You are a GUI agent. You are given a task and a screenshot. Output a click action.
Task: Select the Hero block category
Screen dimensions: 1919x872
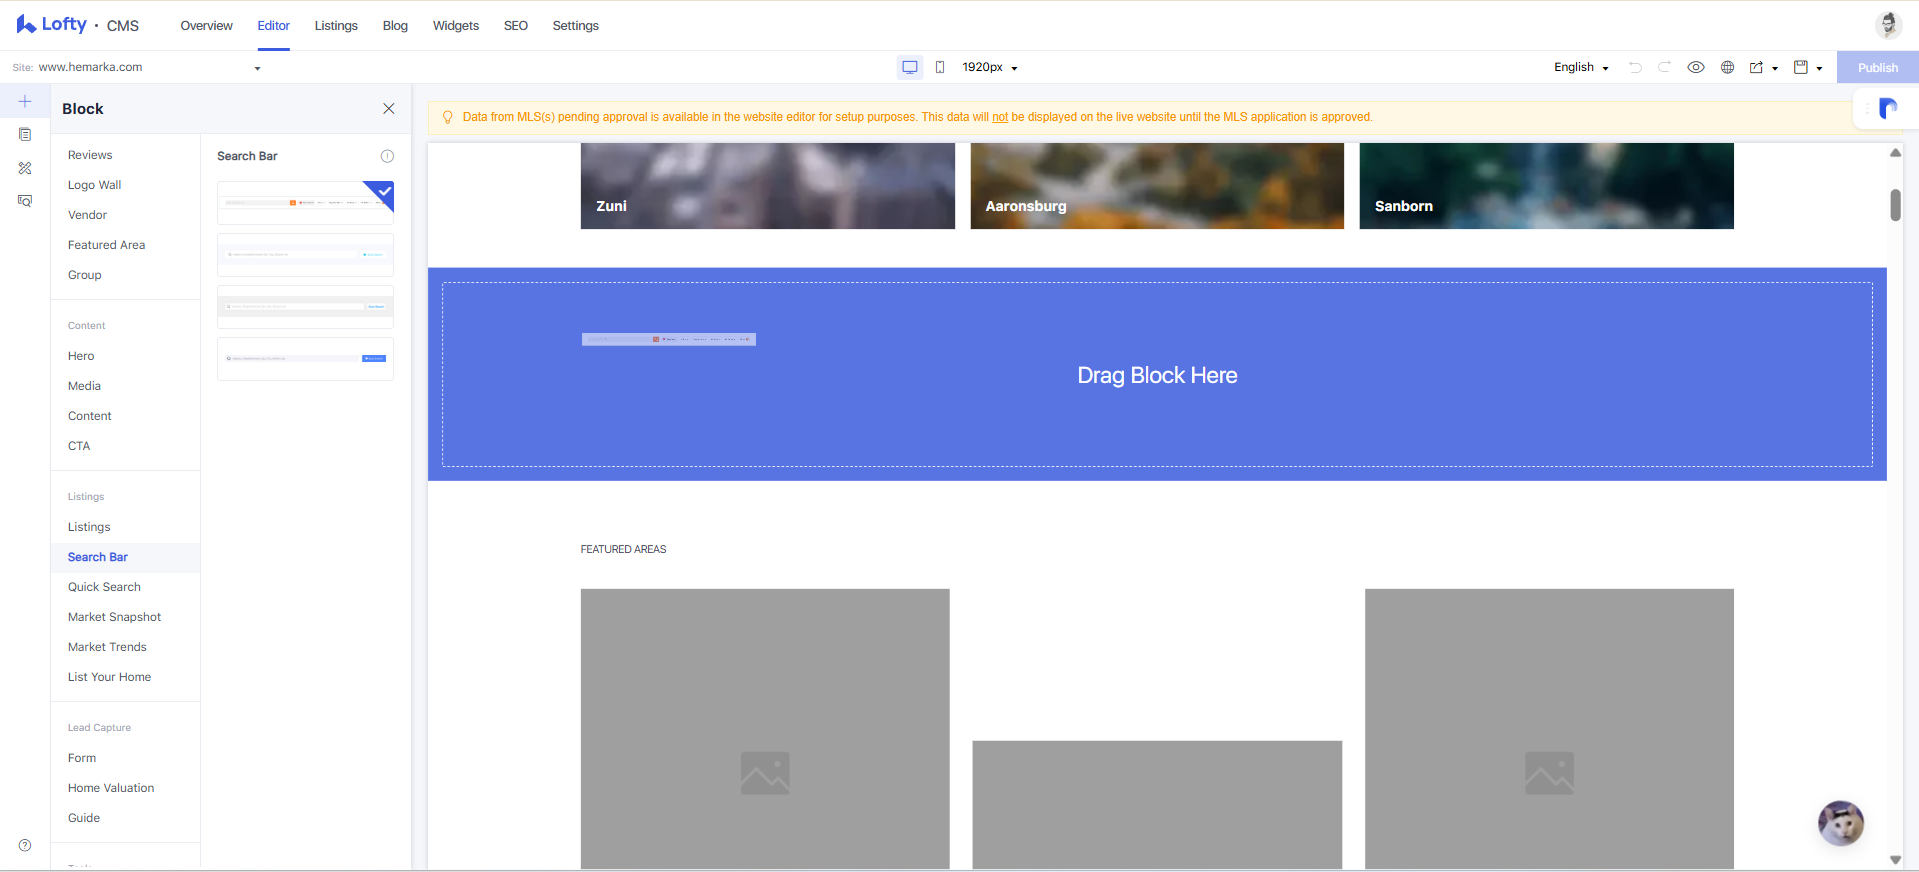point(81,356)
